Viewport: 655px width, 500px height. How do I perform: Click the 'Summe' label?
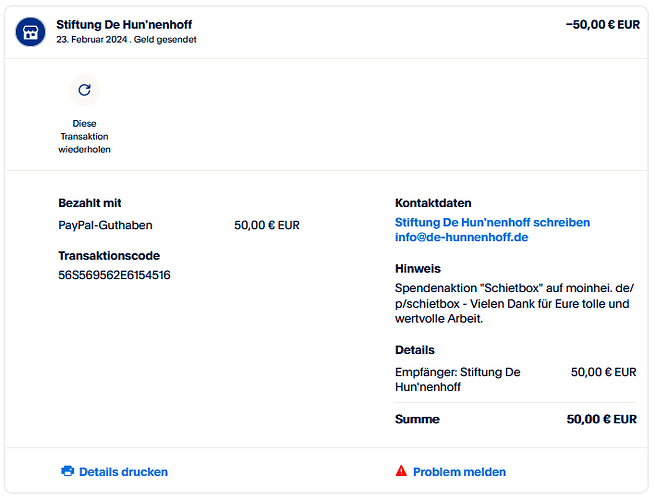pyautogui.click(x=417, y=419)
